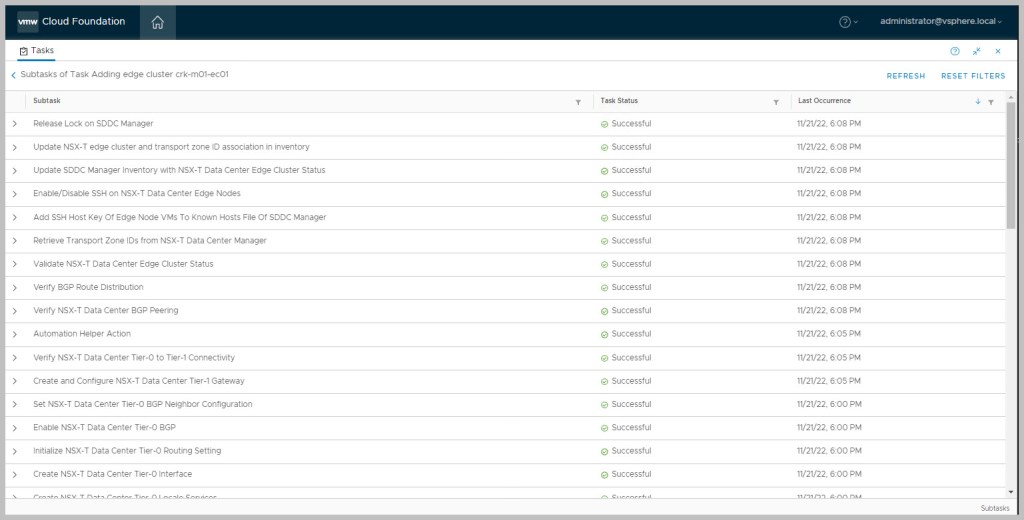Expand Enable/Disable SSH on Edge Nodes row
1024x520 pixels.
pos(14,194)
